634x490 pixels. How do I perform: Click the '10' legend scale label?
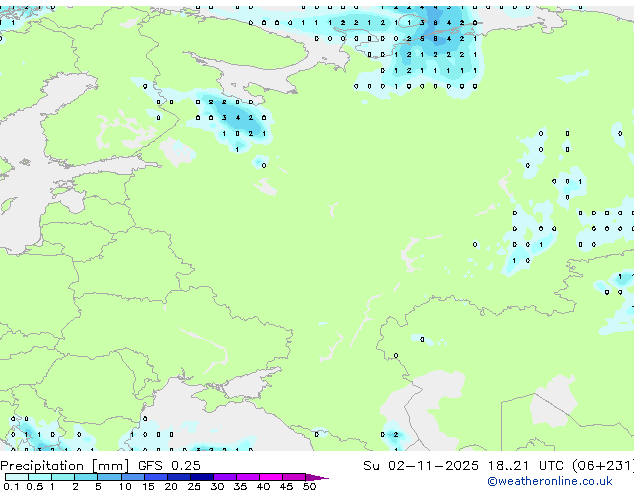tap(125, 486)
